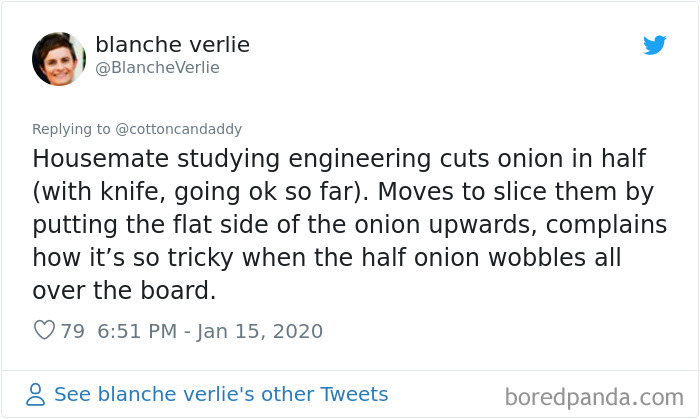Like the tweet with the heart icon
700x419 pixels.
point(44,331)
